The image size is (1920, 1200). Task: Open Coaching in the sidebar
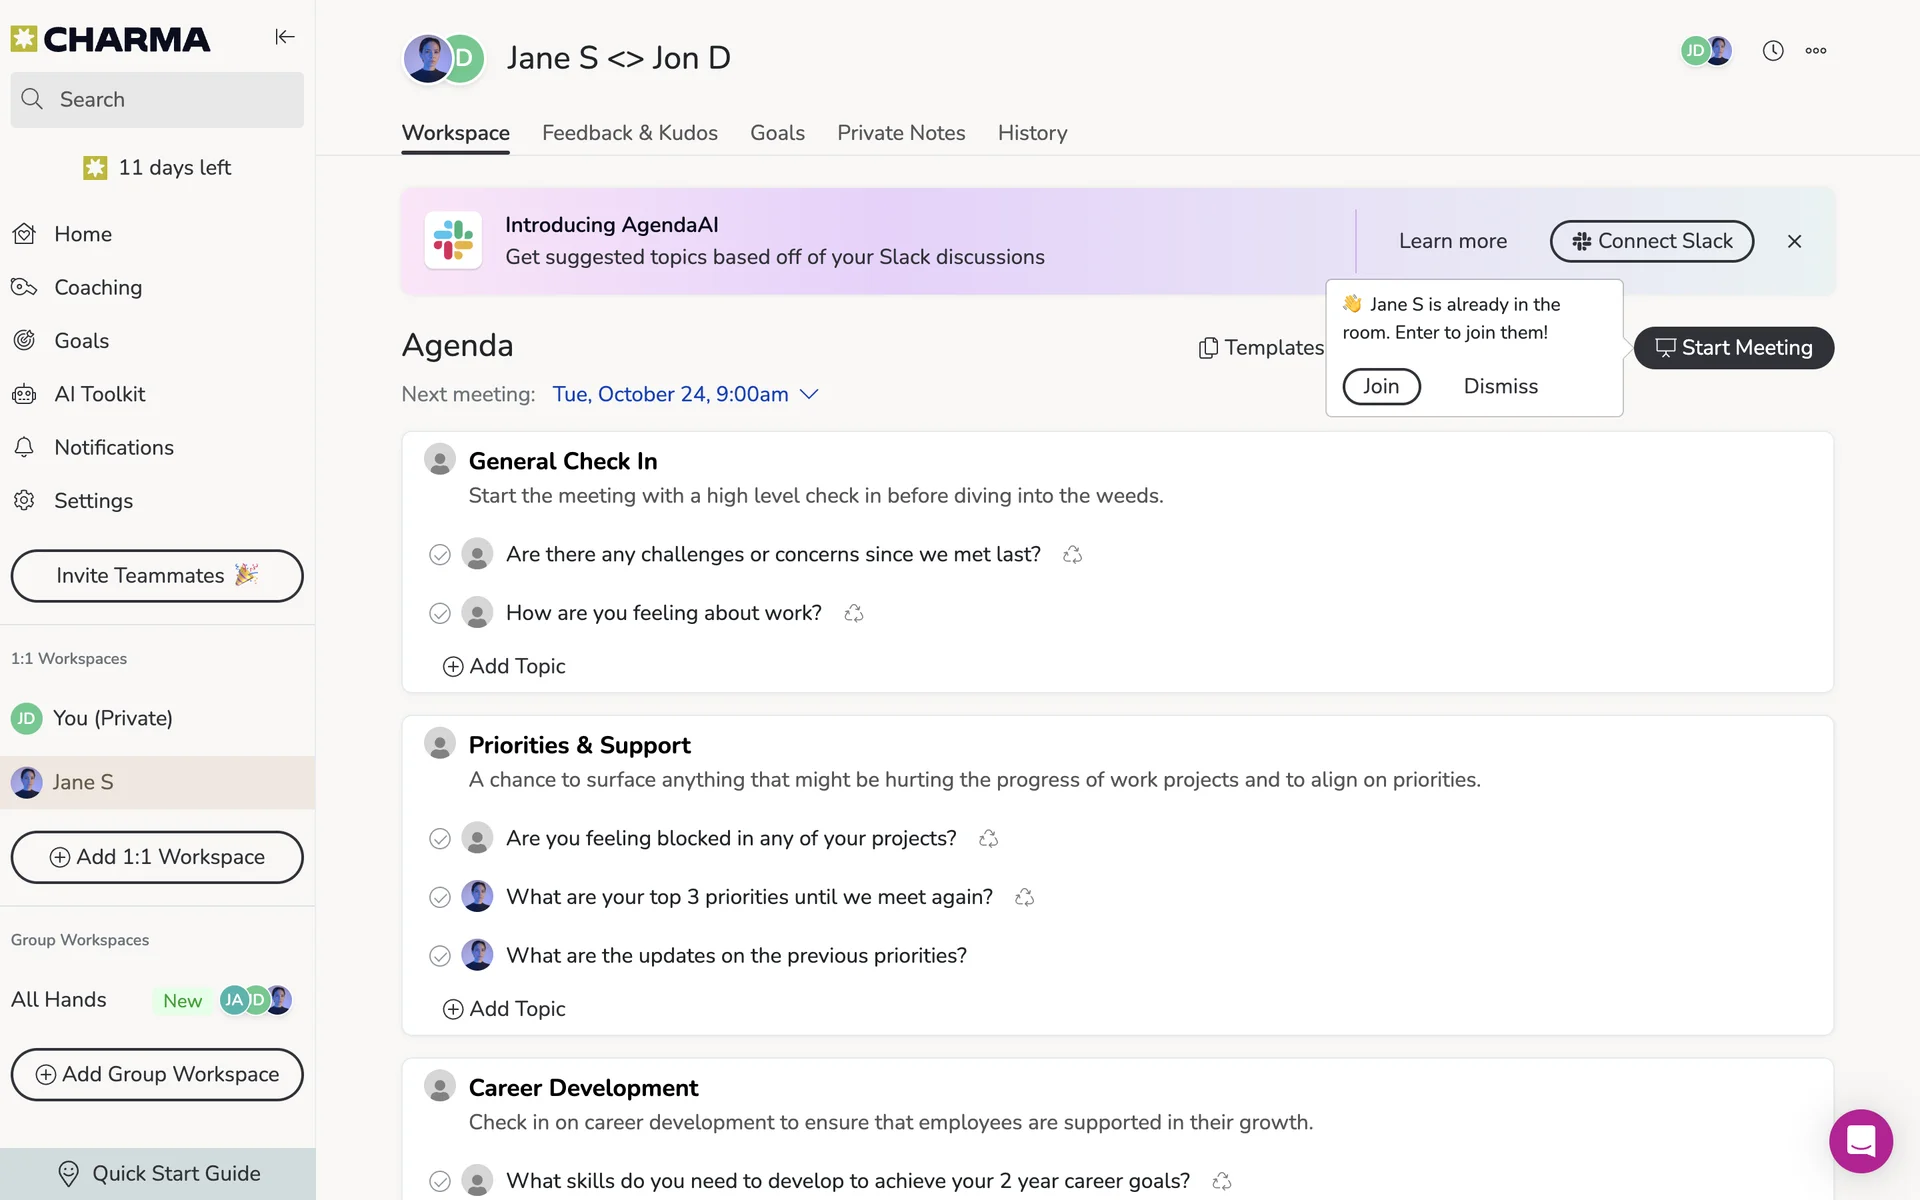click(97, 288)
